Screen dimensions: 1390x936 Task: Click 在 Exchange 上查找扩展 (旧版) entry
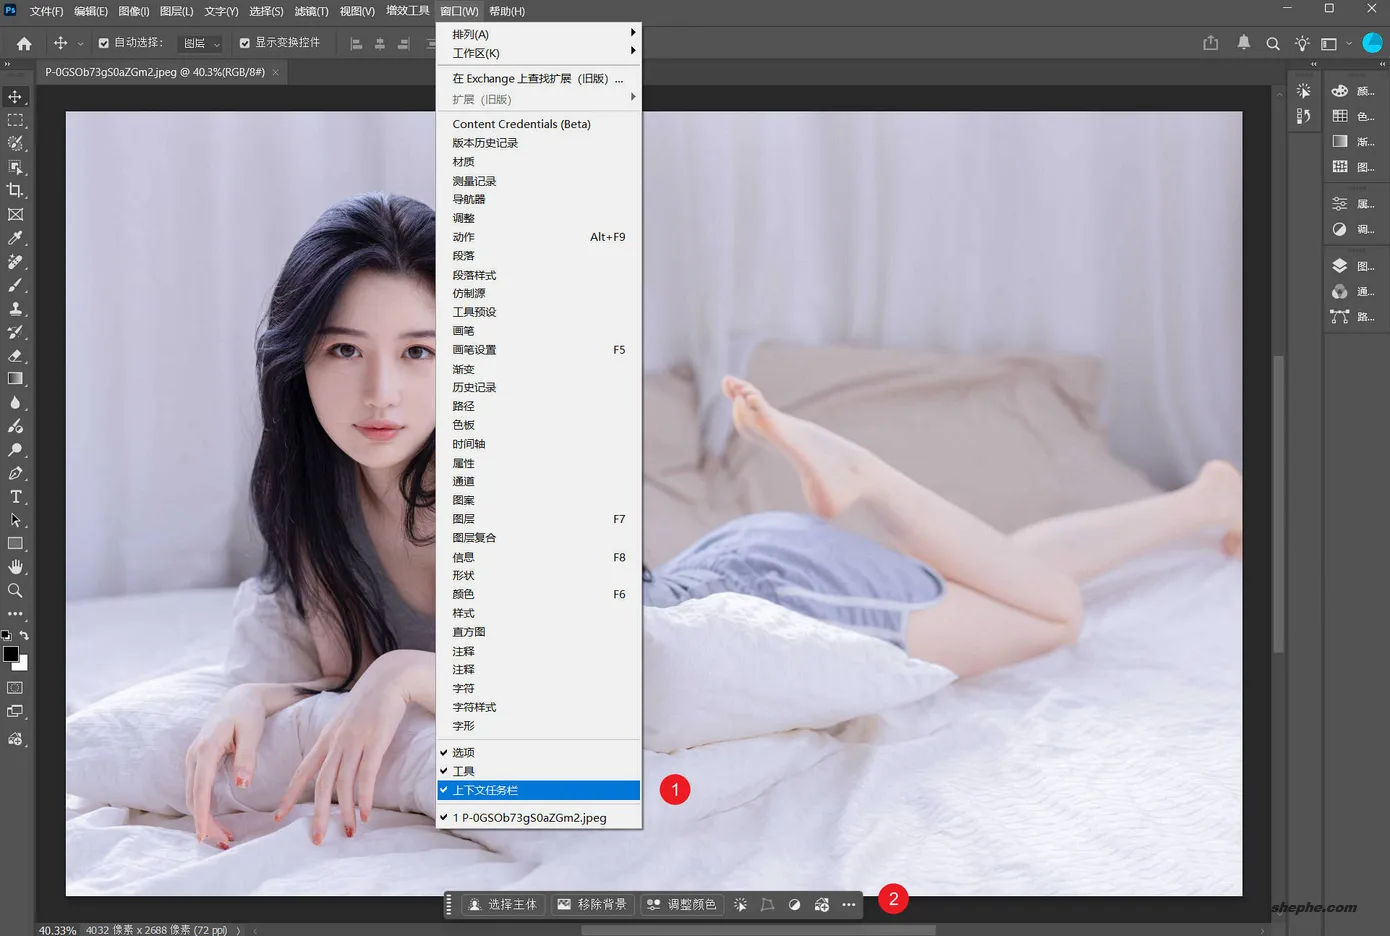(539, 78)
